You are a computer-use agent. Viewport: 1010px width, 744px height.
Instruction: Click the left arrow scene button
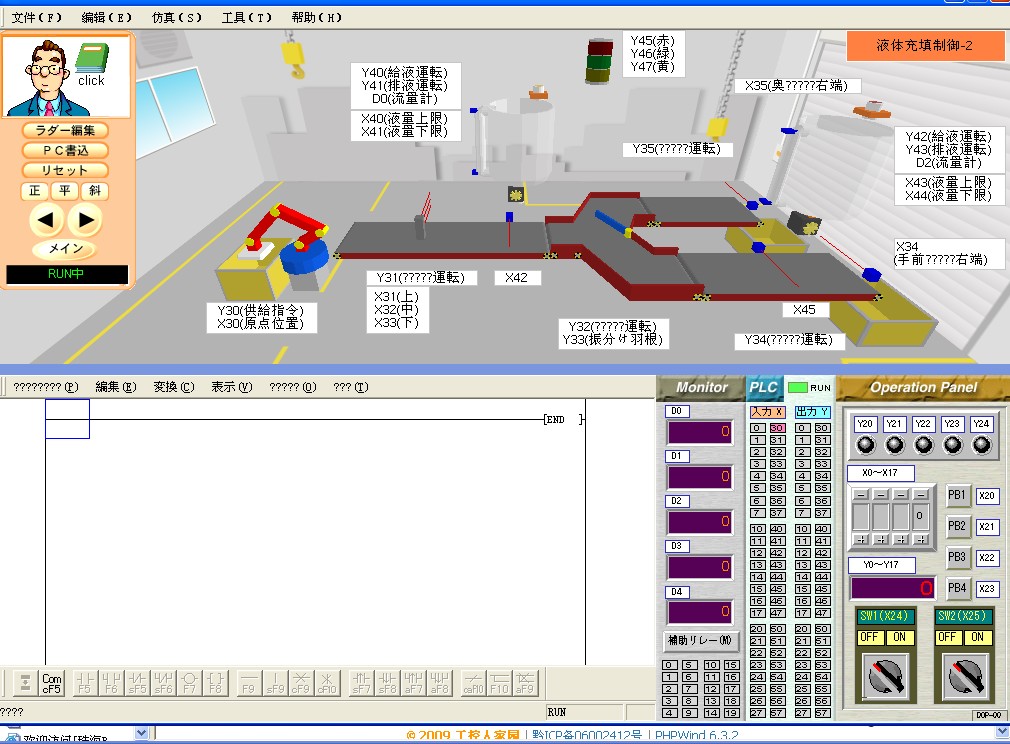pos(49,219)
